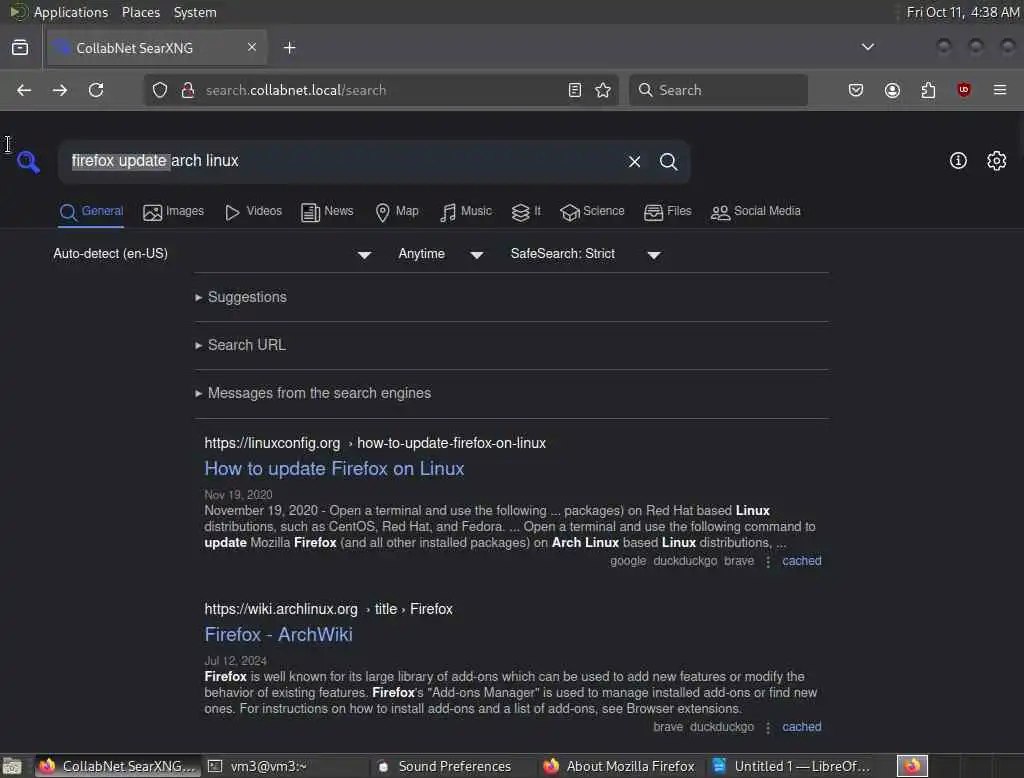Toggle reader view icon in address bar
Screen dimensions: 1024x778
point(575,90)
